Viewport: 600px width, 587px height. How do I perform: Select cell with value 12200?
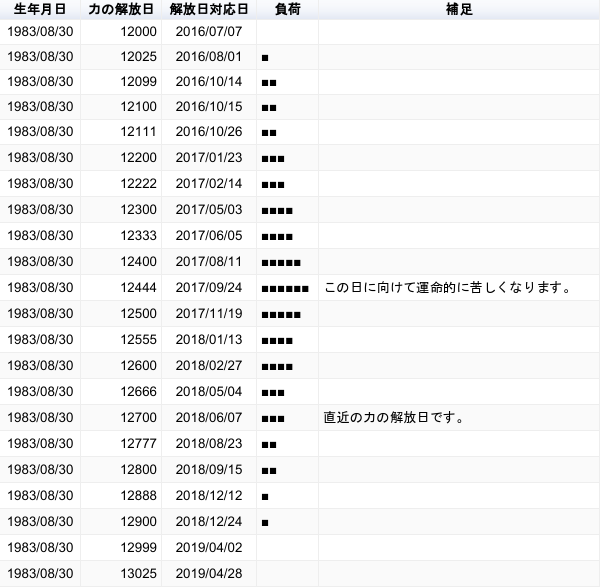[121, 157]
